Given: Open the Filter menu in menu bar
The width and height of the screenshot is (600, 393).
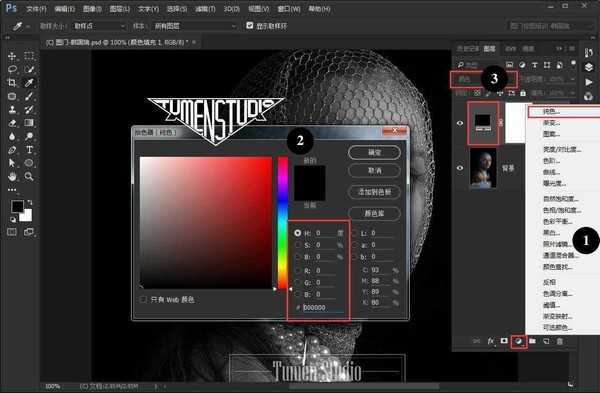Looking at the screenshot, I should (205, 8).
